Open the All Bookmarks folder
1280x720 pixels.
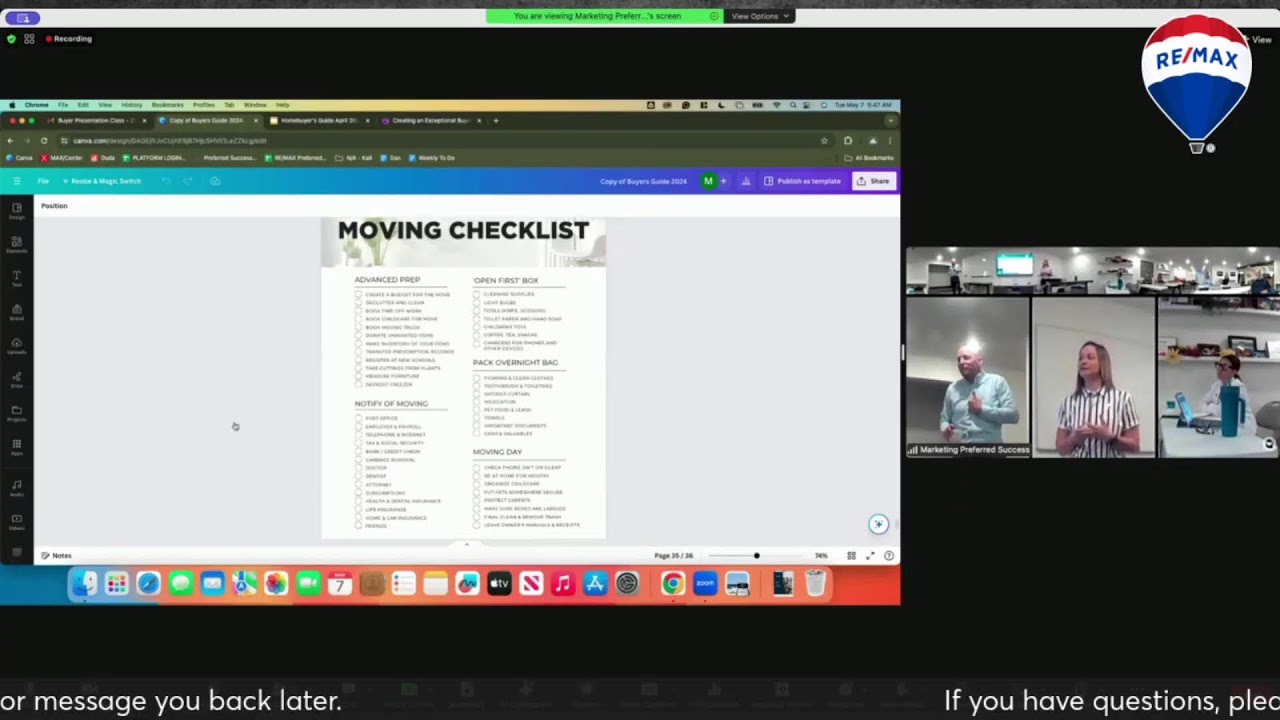tap(869, 158)
